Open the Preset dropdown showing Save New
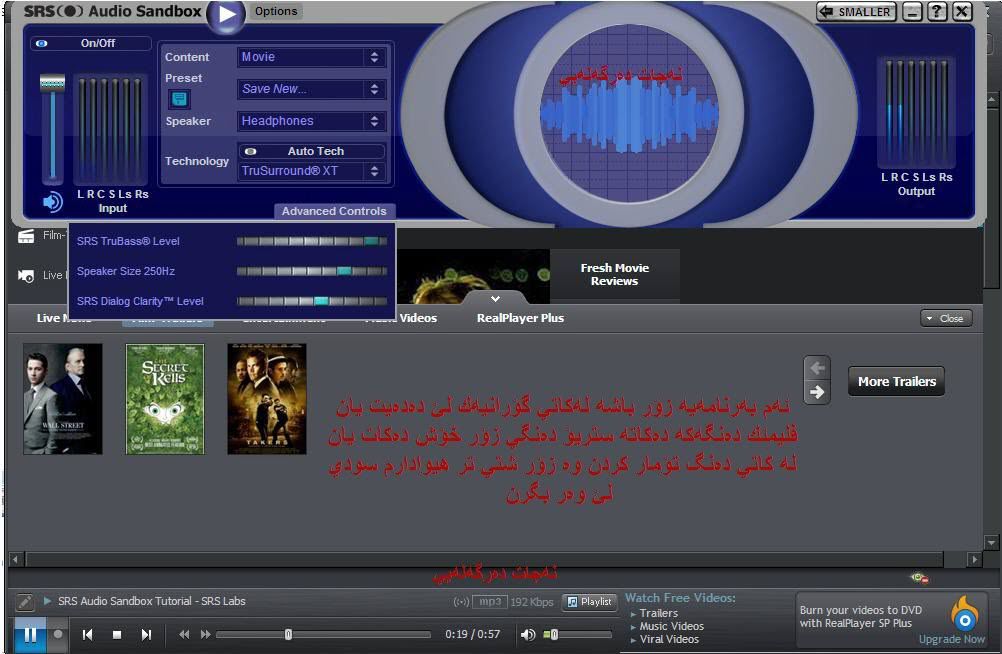 pyautogui.click(x=311, y=89)
